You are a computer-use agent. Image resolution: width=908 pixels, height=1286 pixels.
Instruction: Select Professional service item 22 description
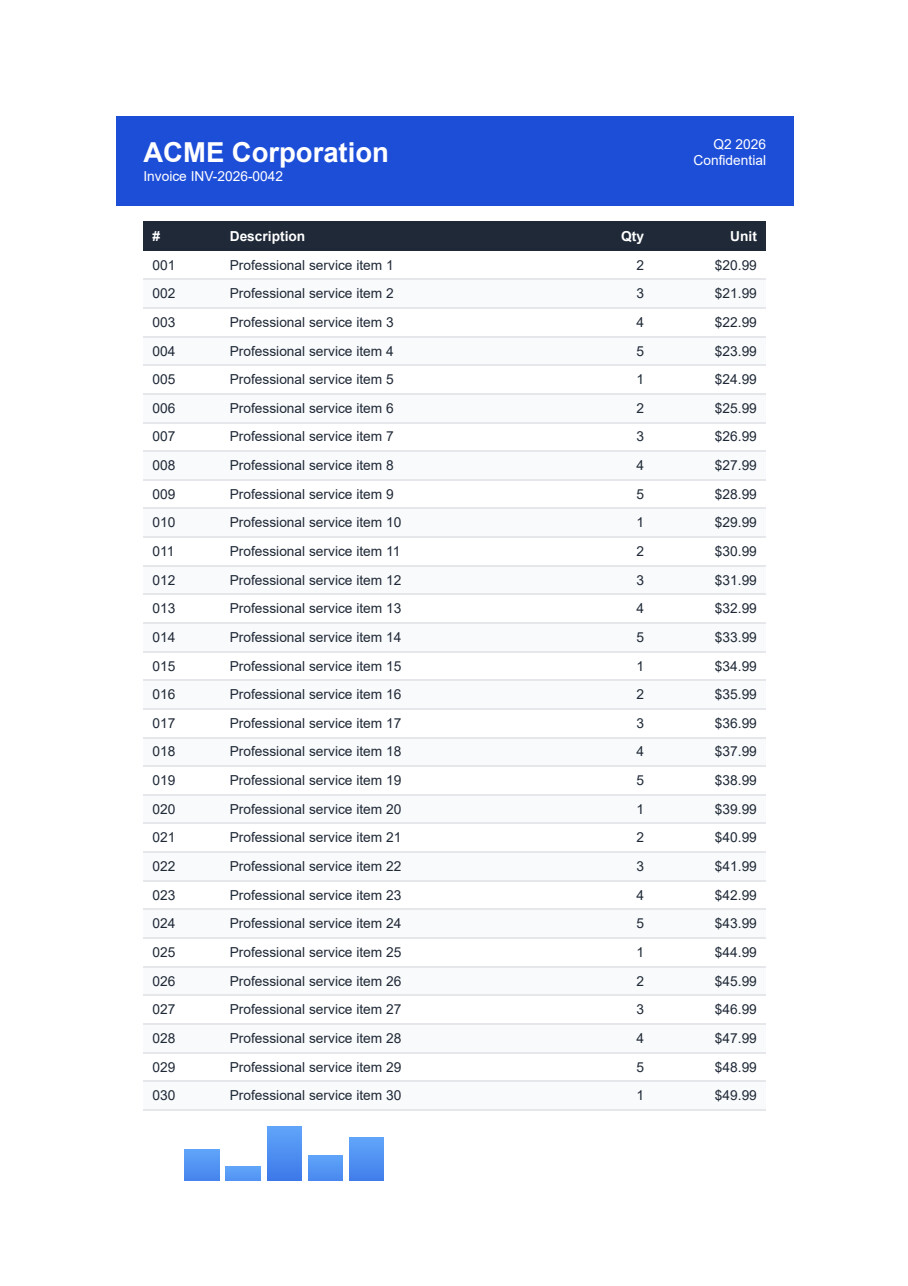(x=315, y=867)
